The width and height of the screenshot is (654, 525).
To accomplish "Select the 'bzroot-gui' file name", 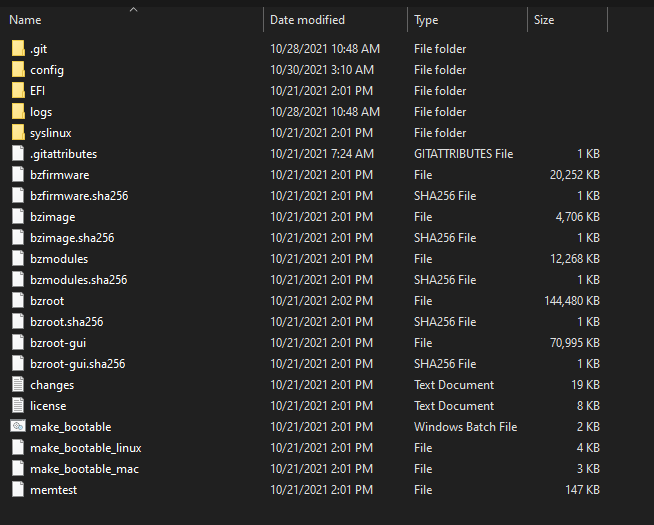I will click(58, 343).
